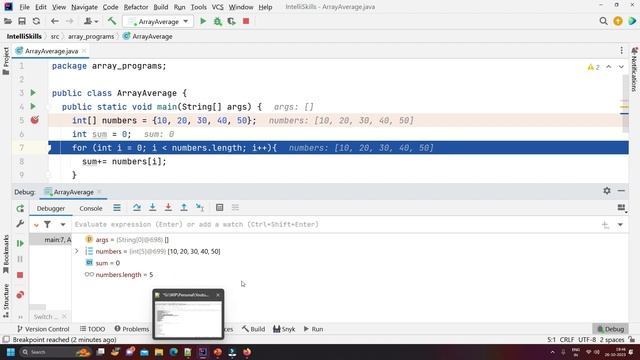The image size is (640, 360).
Task: Open the Run tool window
Action: pos(313,329)
